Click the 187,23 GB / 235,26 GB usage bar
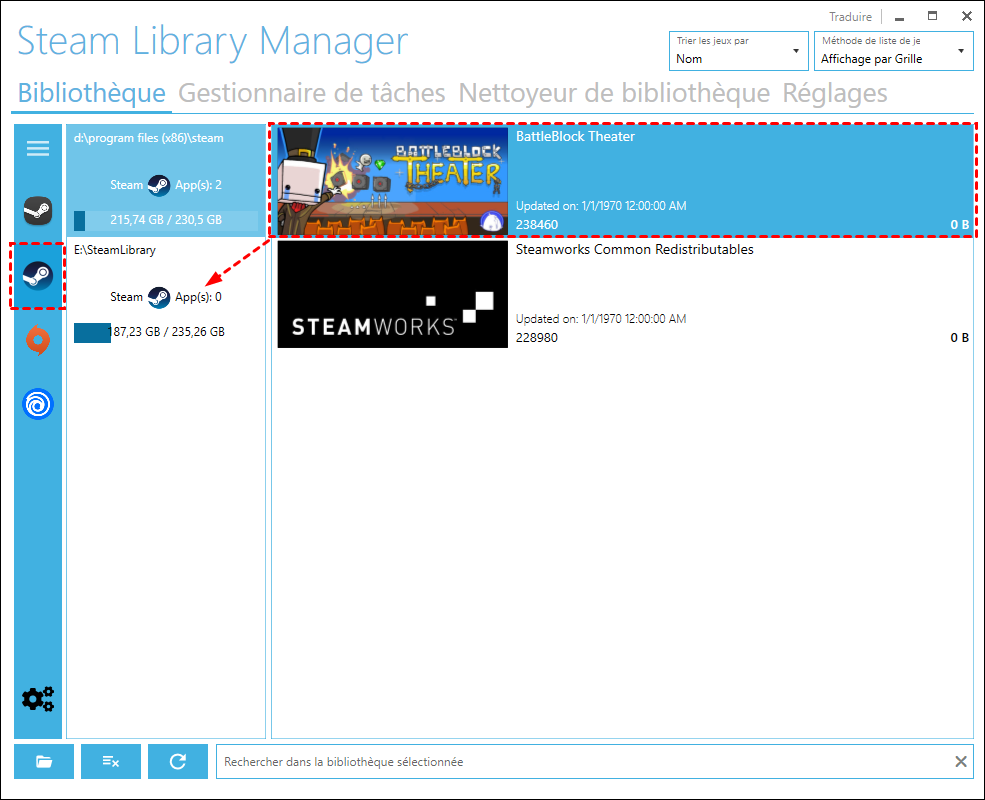Viewport: 985px width, 800px height. [166, 332]
